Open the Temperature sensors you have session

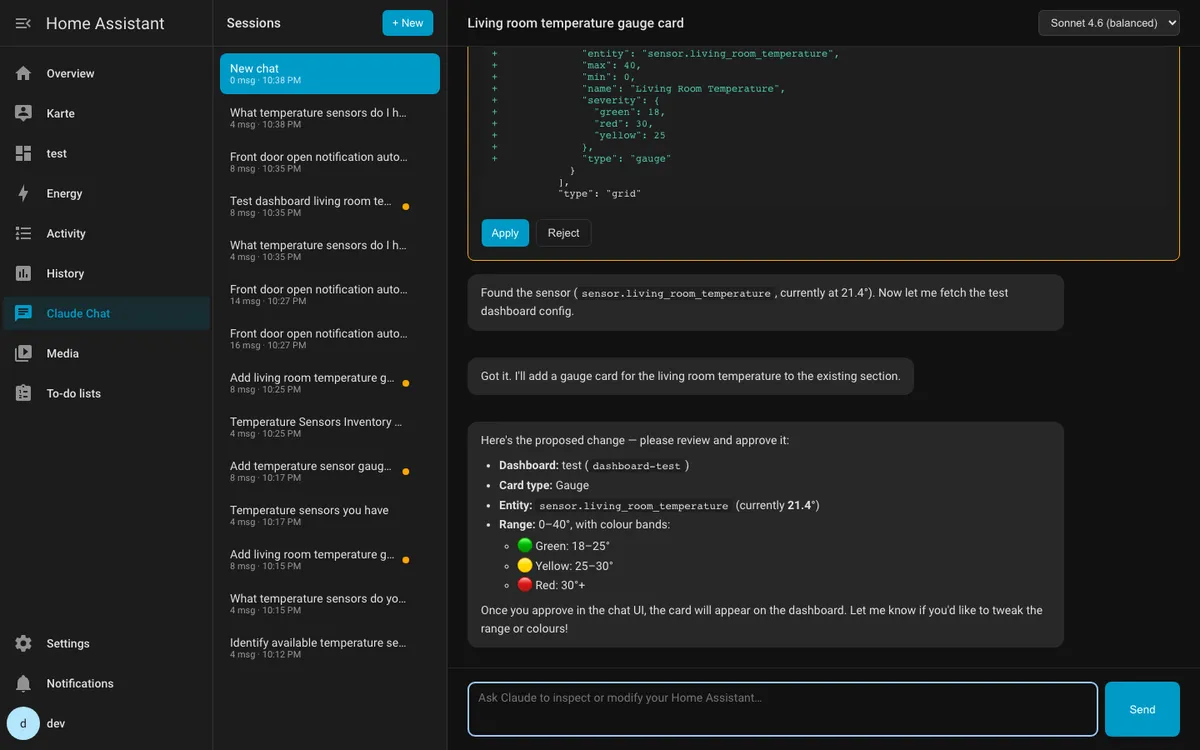[330, 515]
